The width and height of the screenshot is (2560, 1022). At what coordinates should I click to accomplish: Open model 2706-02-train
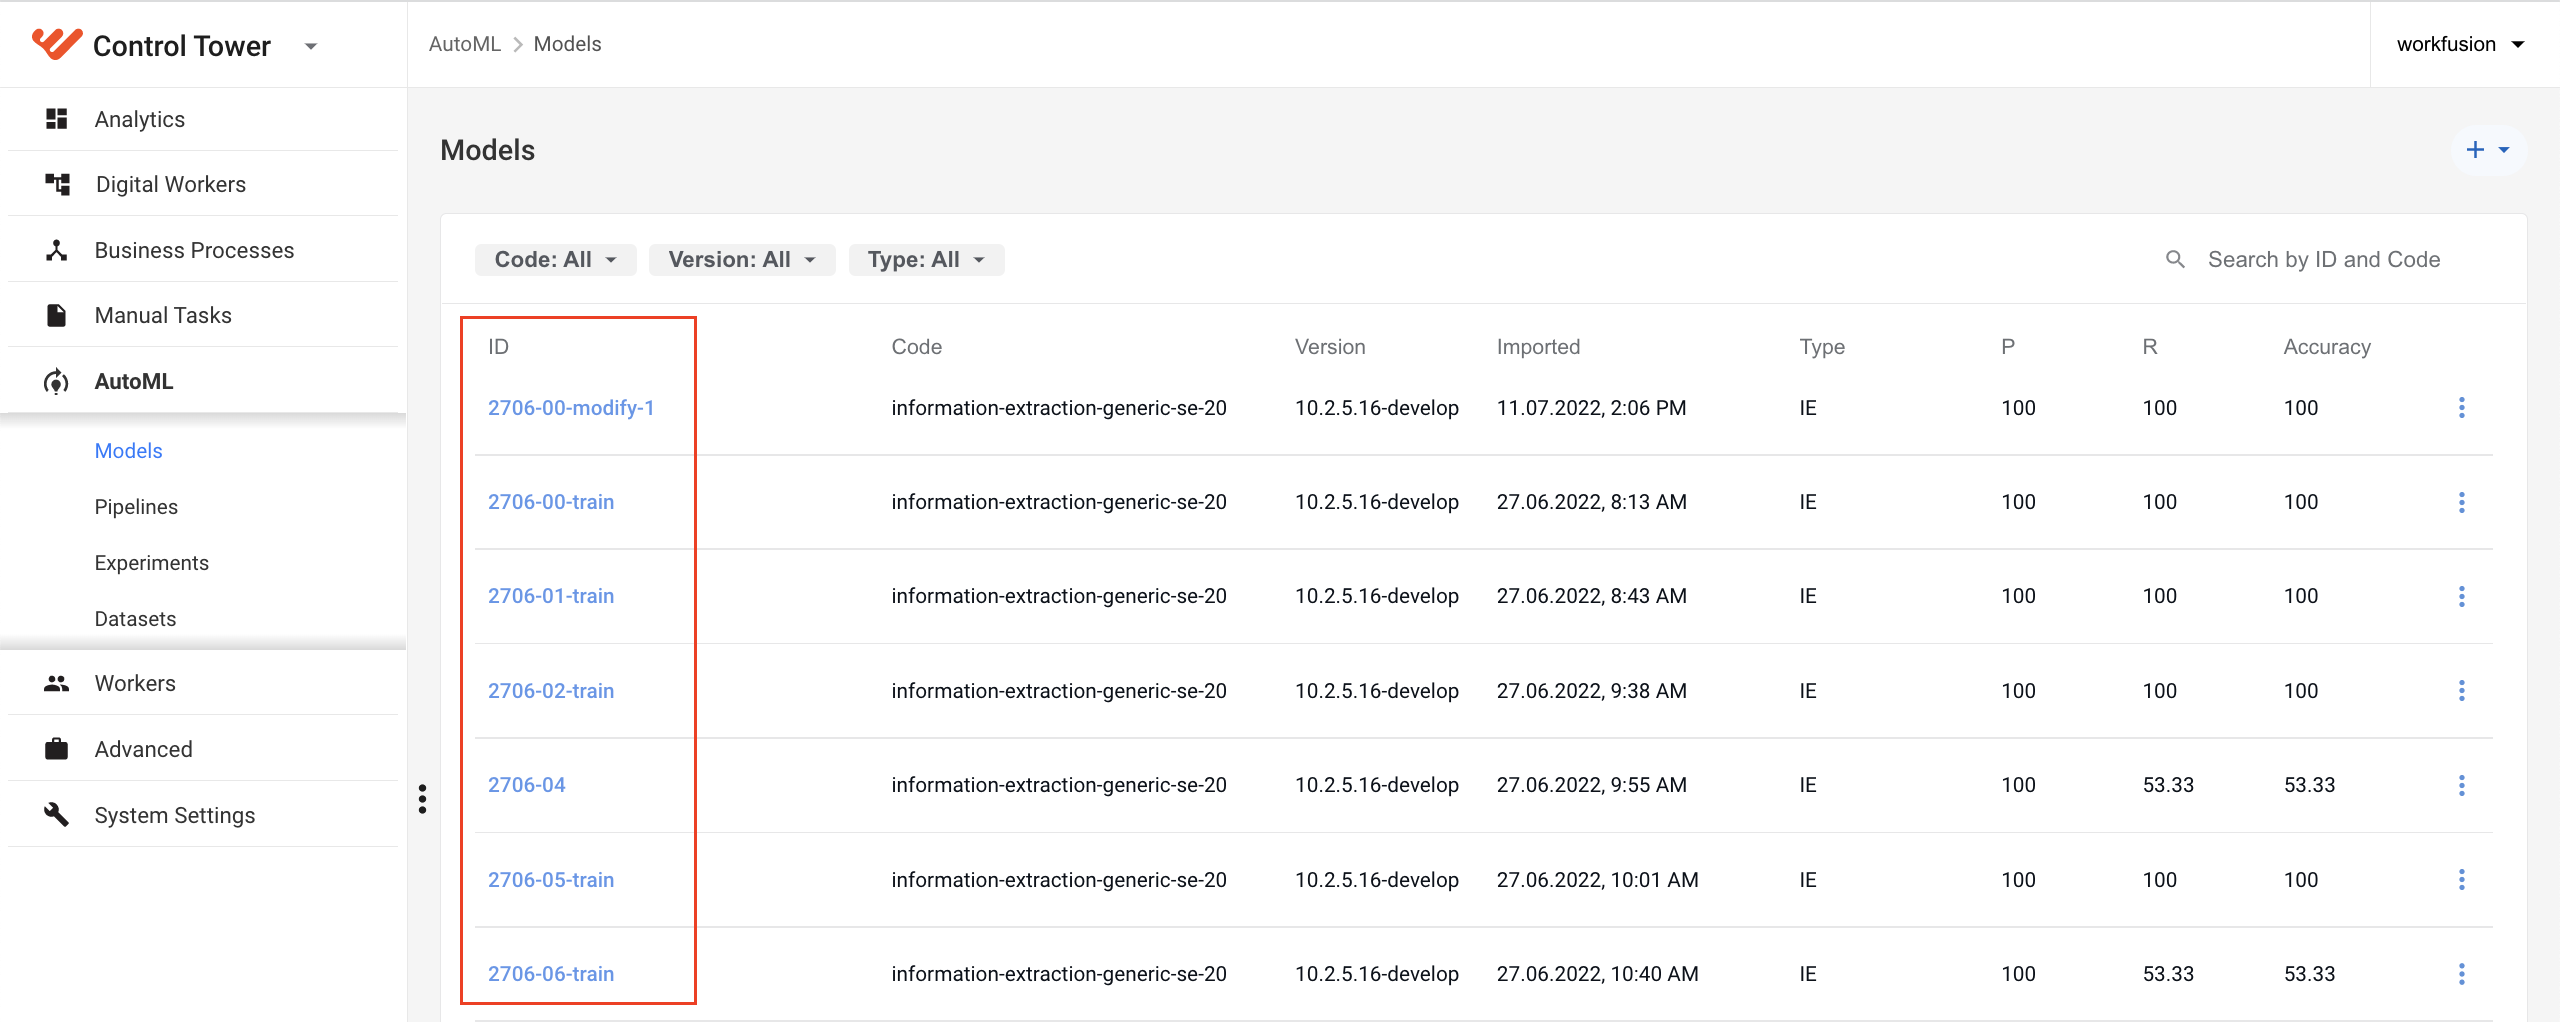pyautogui.click(x=551, y=690)
